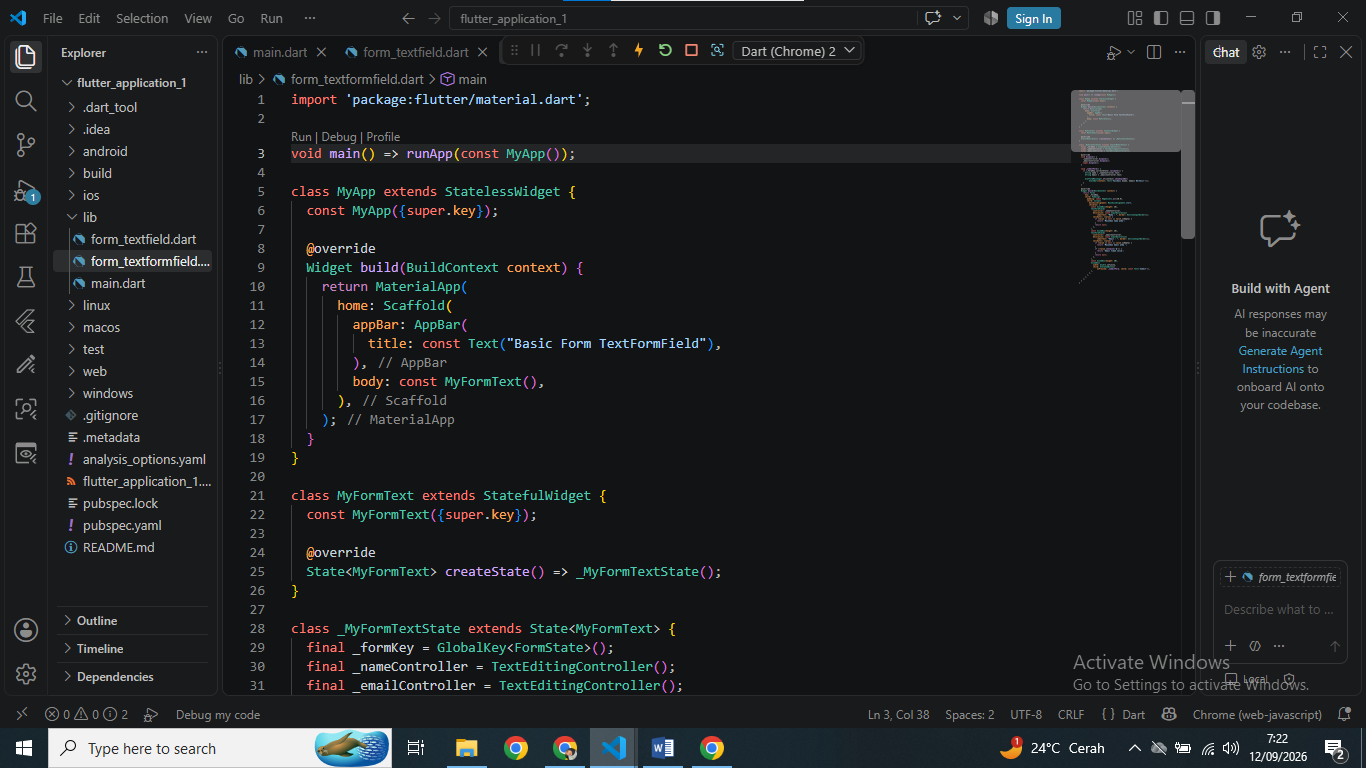Open the Flutter sidebar icon
The image size is (1366, 768).
pos(26,321)
